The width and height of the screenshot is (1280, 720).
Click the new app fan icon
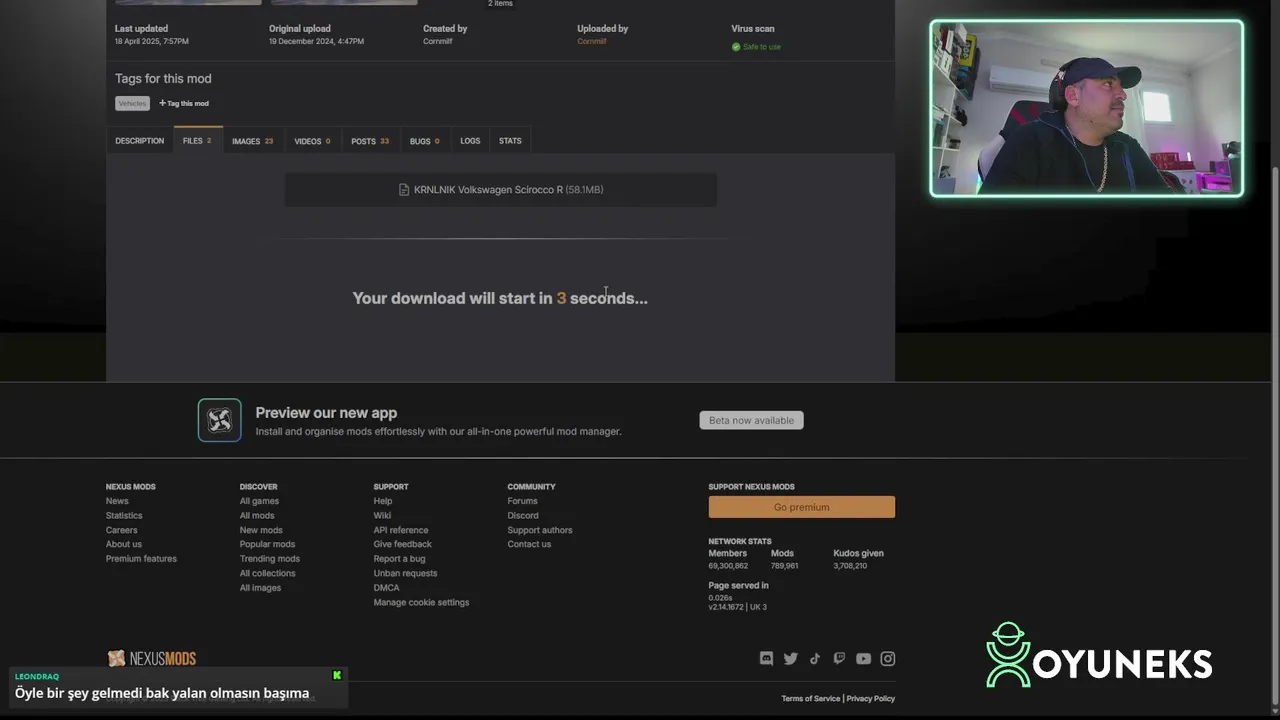pyautogui.click(x=219, y=420)
